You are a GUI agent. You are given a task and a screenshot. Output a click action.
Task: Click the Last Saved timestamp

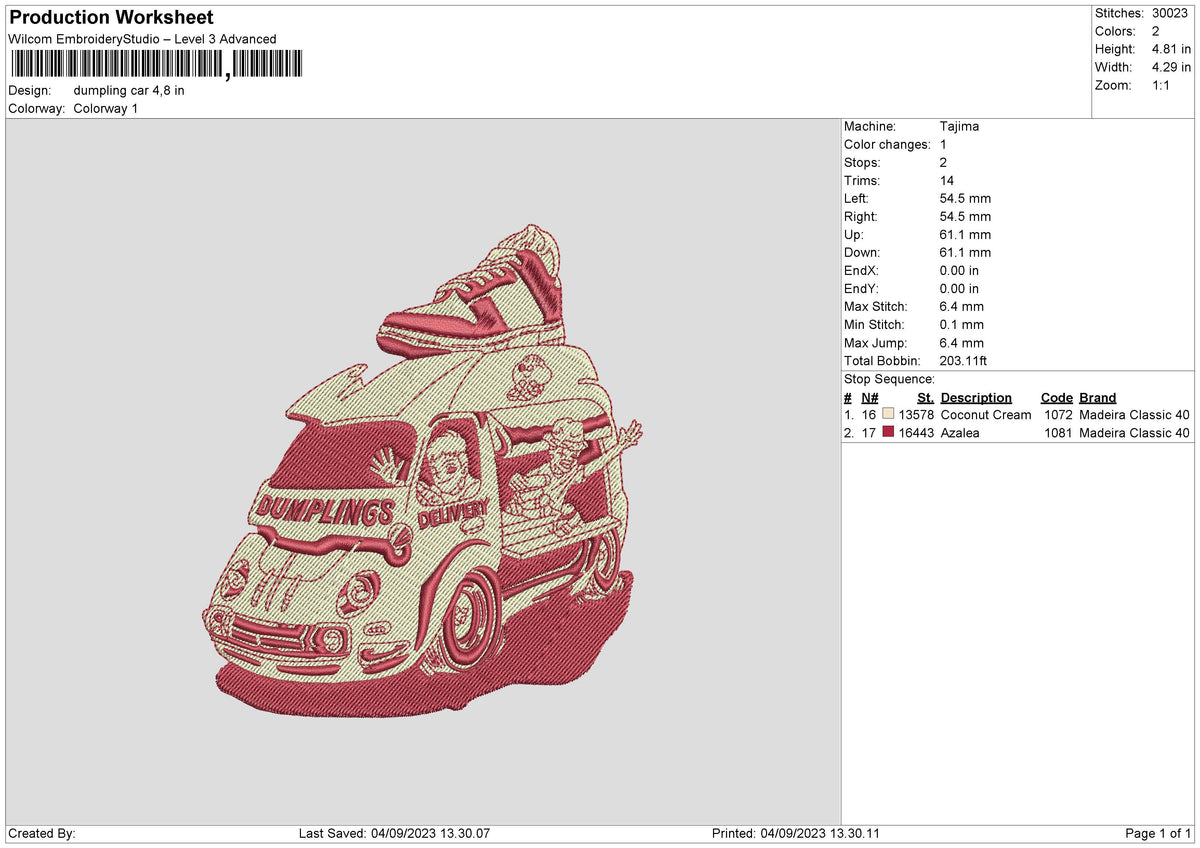[395, 832]
